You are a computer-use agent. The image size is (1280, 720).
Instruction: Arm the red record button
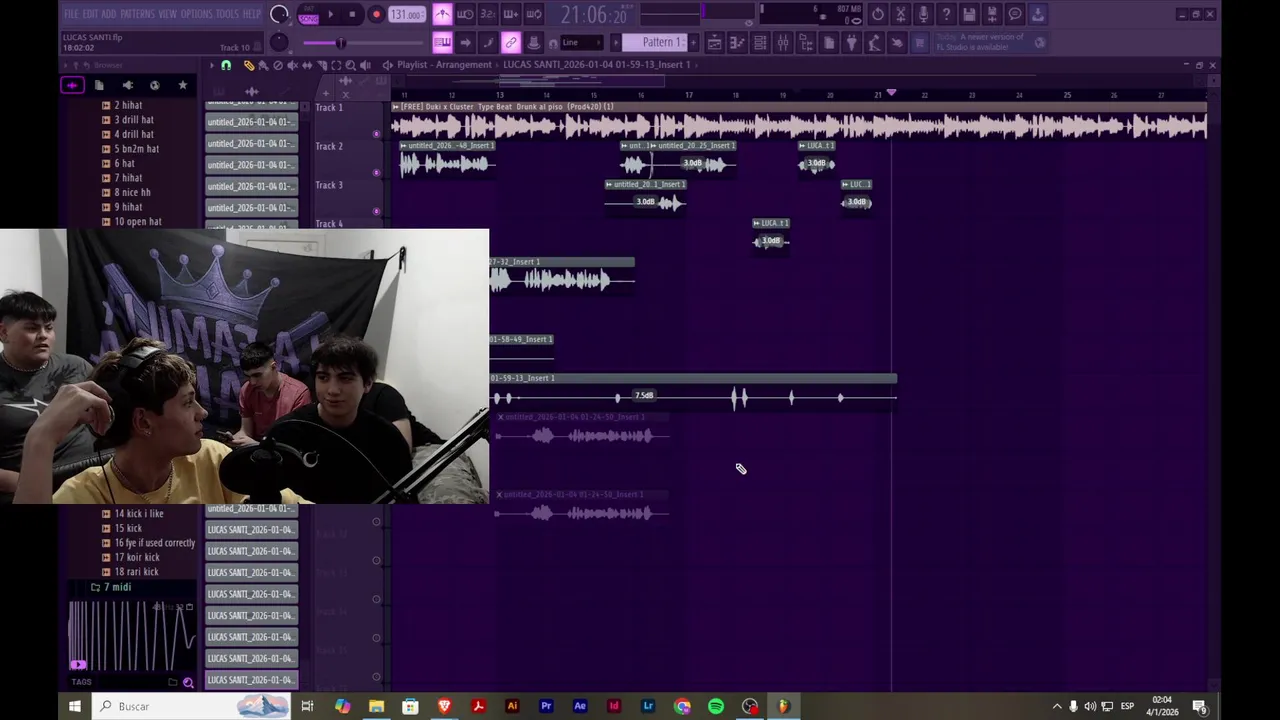[x=376, y=14]
